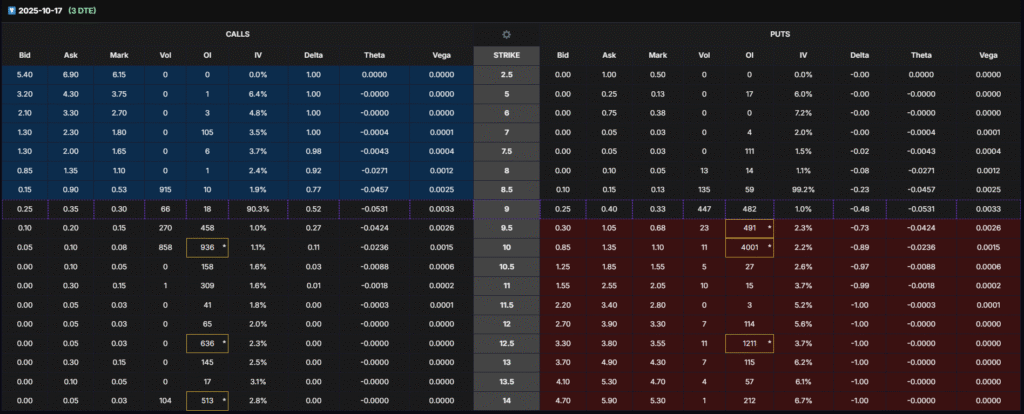Open the gear settings icon above STRIKE
1024x414 pixels.
click(x=506, y=34)
